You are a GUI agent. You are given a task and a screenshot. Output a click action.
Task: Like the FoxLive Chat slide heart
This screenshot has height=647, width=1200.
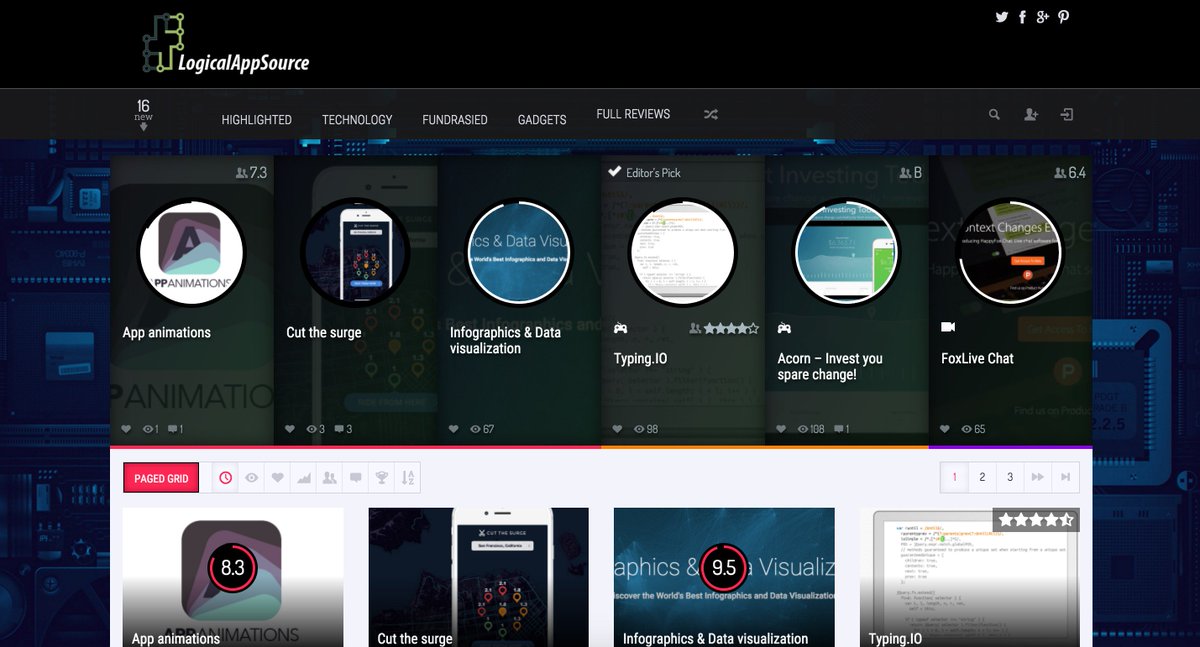click(x=946, y=429)
